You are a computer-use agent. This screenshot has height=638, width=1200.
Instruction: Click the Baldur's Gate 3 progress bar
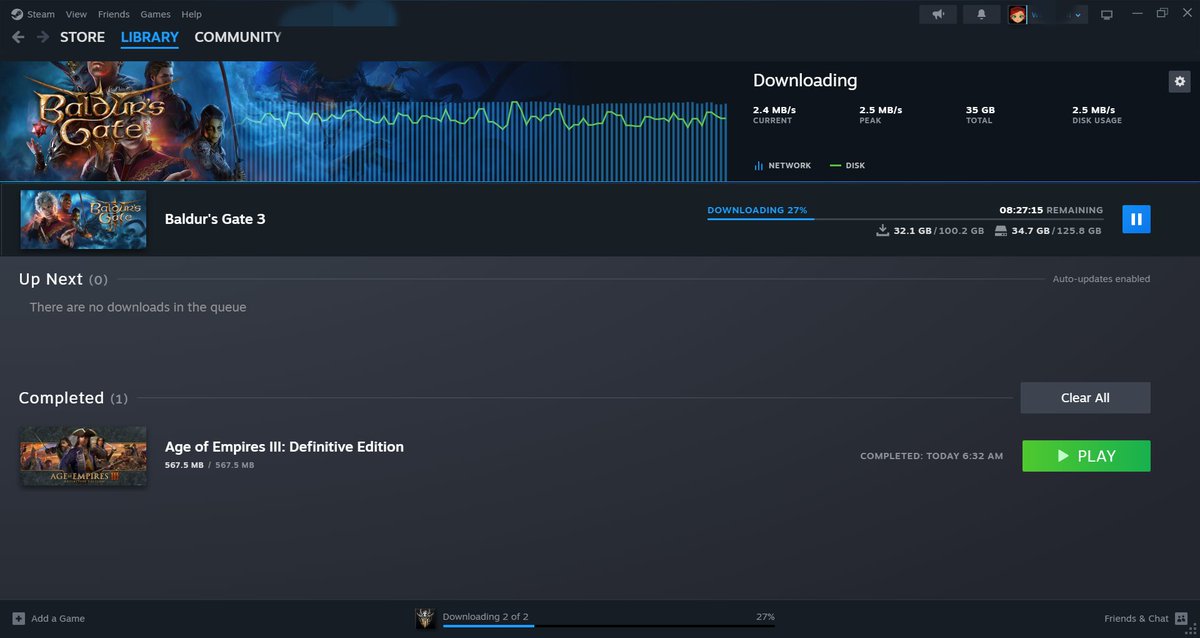905,219
